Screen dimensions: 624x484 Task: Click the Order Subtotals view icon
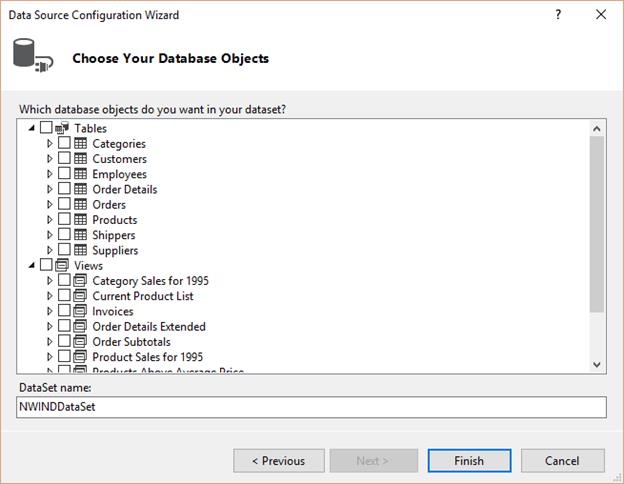click(x=80, y=342)
